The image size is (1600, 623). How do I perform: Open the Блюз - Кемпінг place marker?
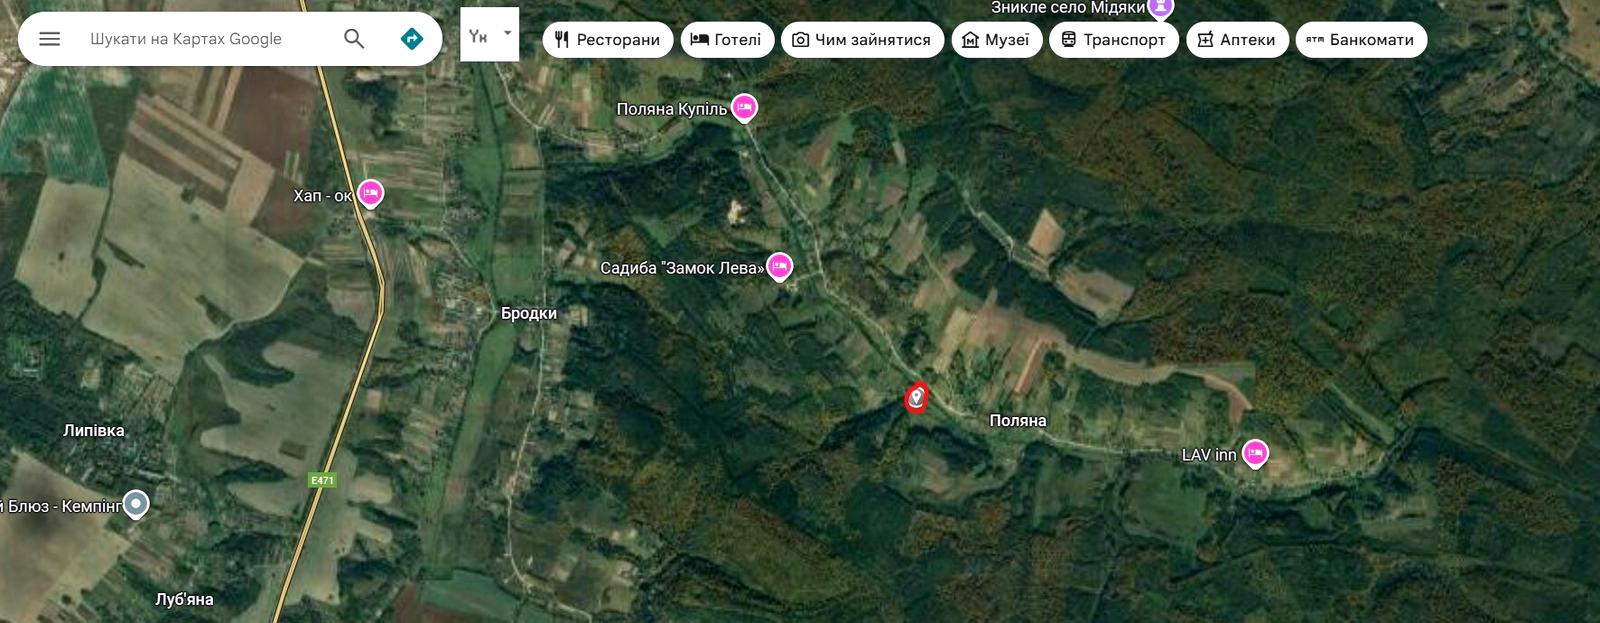(136, 505)
